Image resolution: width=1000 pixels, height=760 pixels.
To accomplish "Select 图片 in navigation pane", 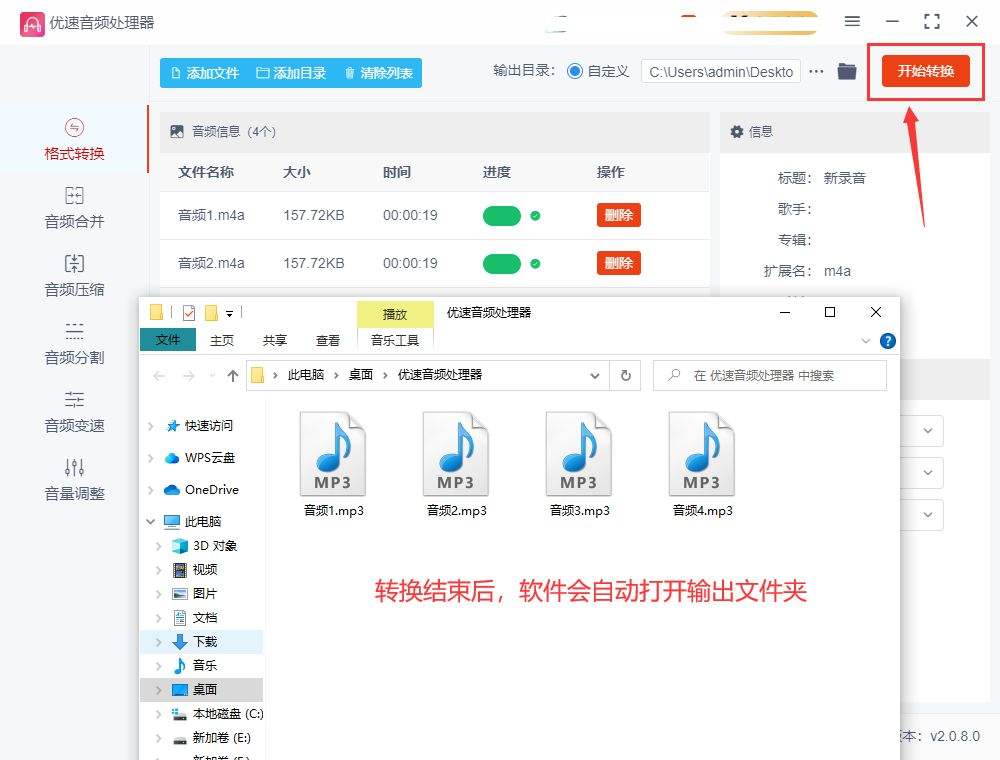I will [205, 594].
